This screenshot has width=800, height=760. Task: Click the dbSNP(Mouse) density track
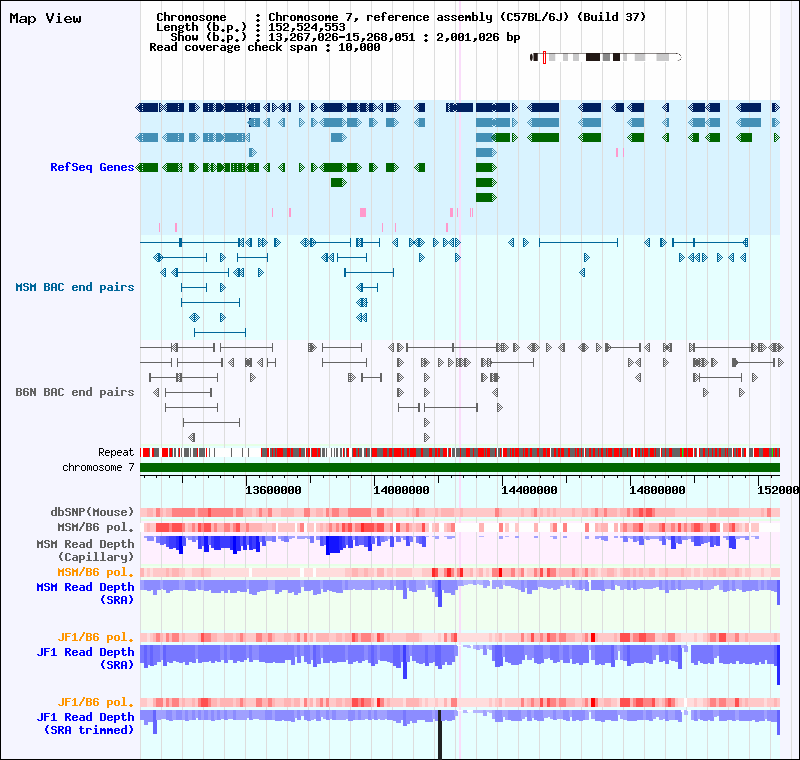pyautogui.click(x=460, y=513)
